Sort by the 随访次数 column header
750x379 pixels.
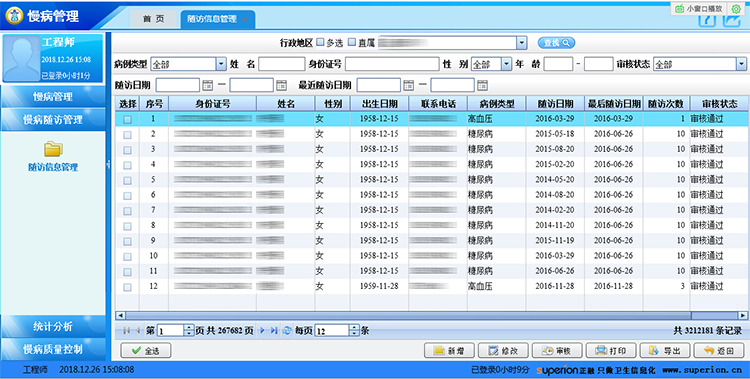pos(666,104)
